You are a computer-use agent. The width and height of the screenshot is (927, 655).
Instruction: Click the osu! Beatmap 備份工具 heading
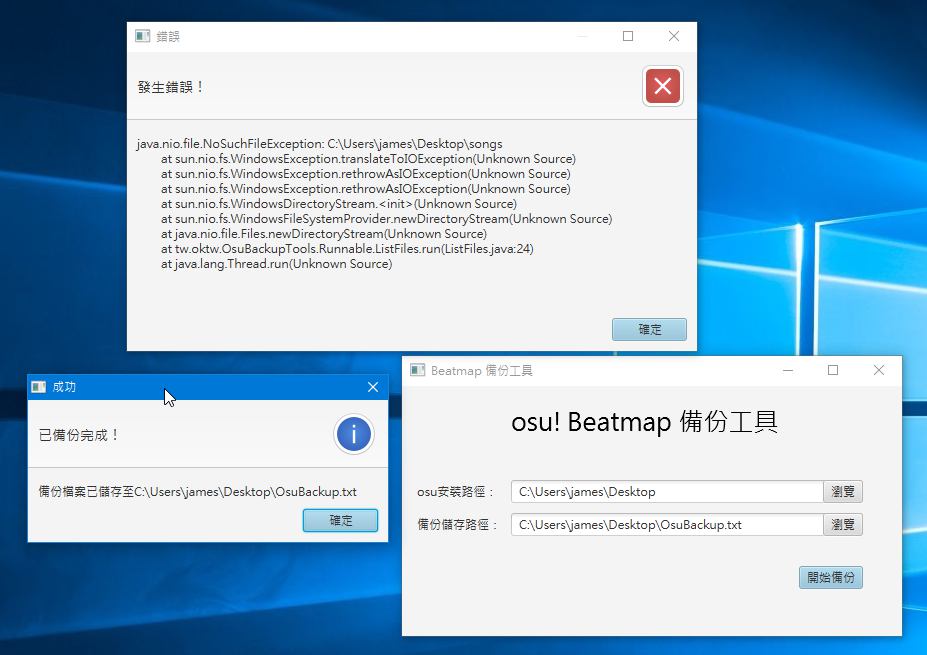[644, 422]
